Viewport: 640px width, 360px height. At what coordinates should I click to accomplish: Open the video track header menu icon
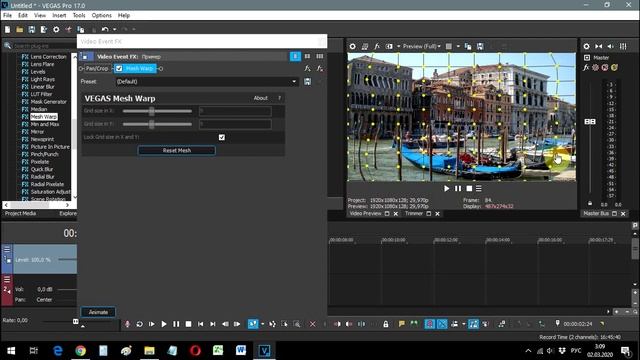7,249
